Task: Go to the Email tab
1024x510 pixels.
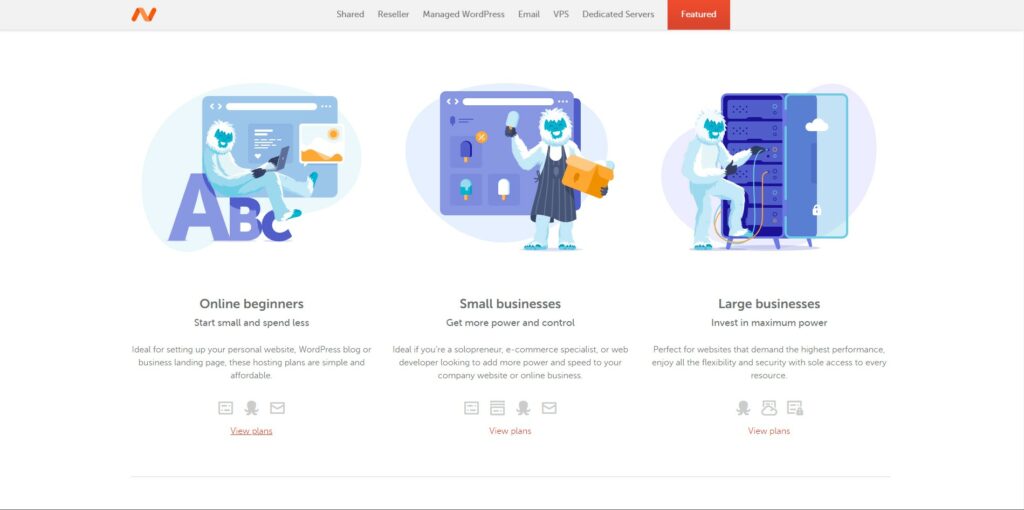Action: click(529, 14)
